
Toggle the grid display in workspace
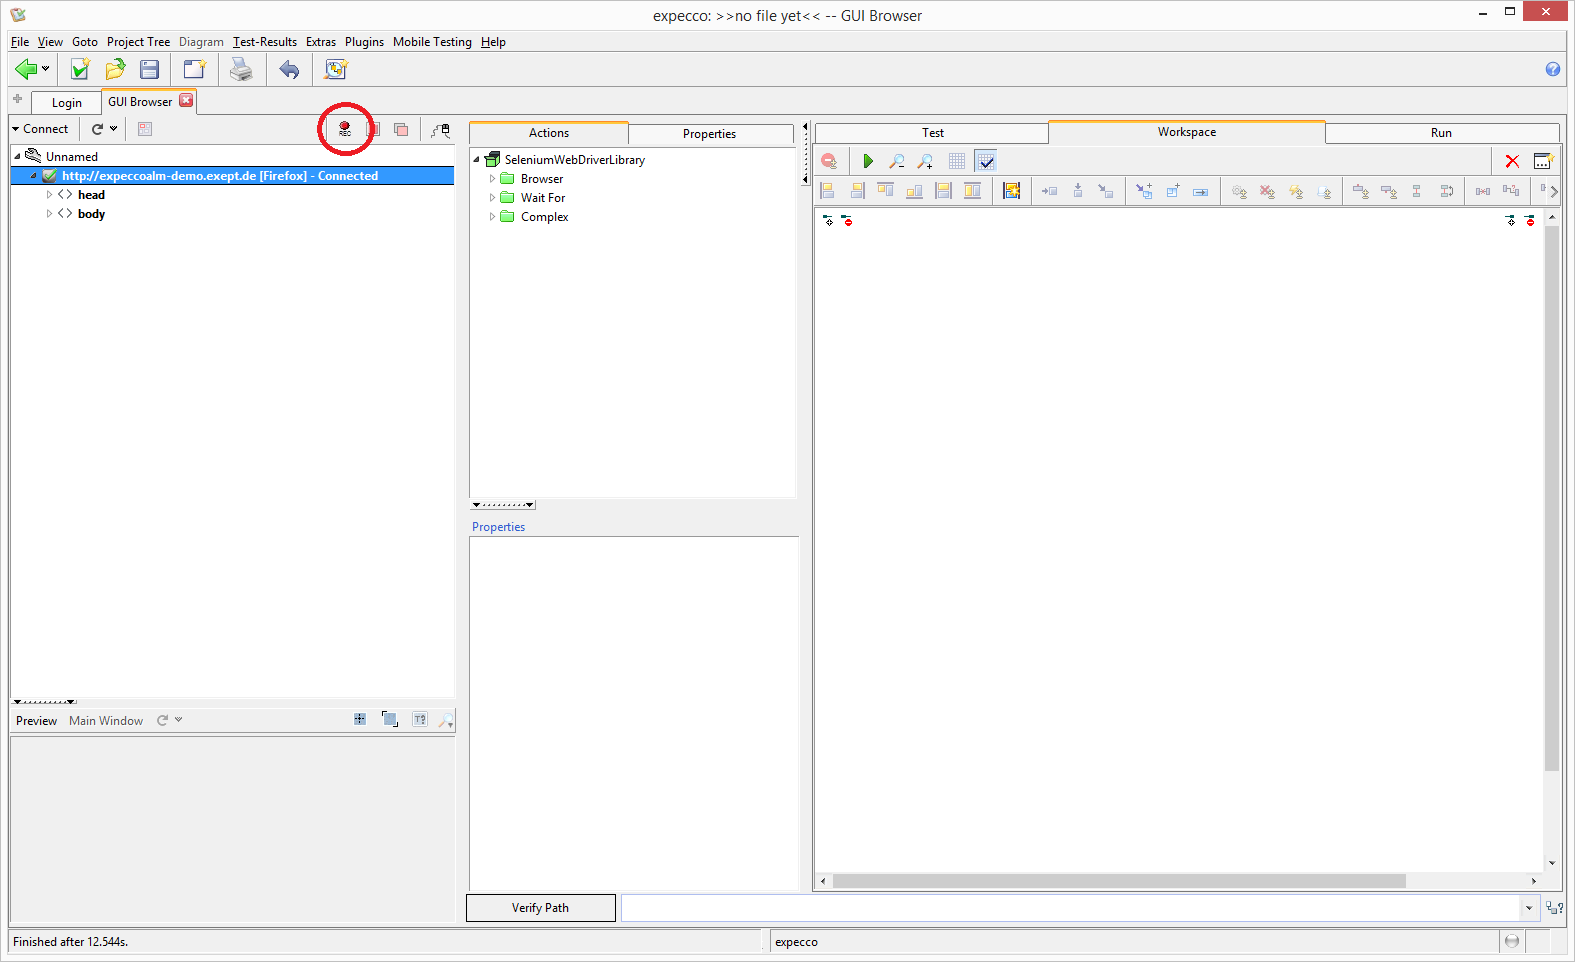[957, 161]
